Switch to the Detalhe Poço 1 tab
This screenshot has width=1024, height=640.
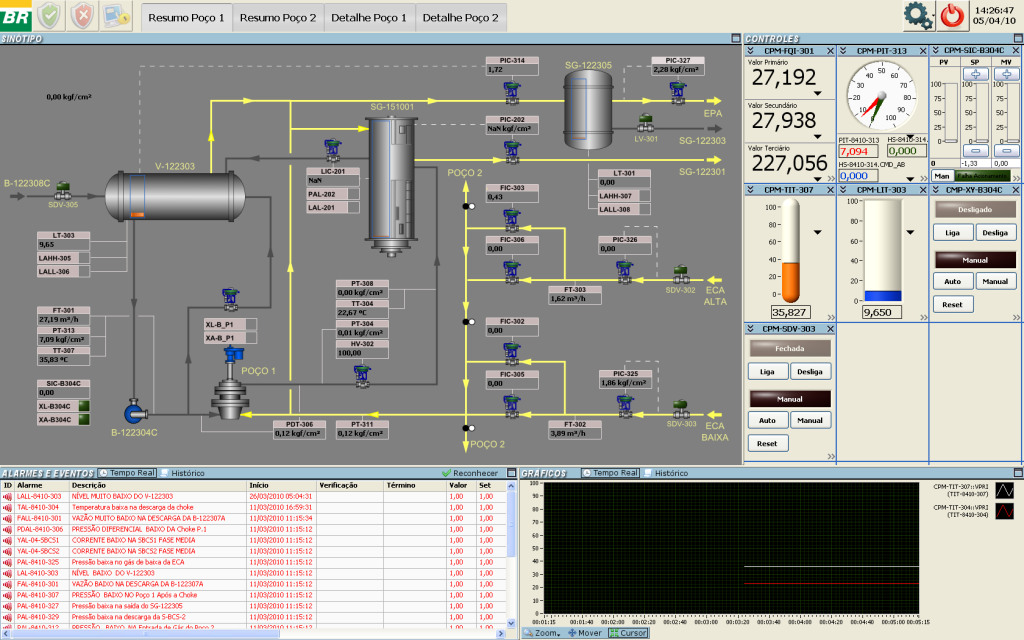[369, 17]
